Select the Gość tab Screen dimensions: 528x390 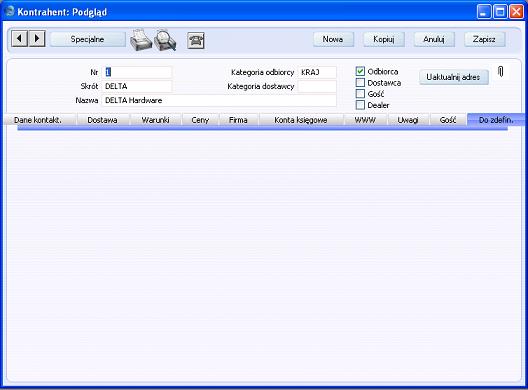[x=448, y=120]
